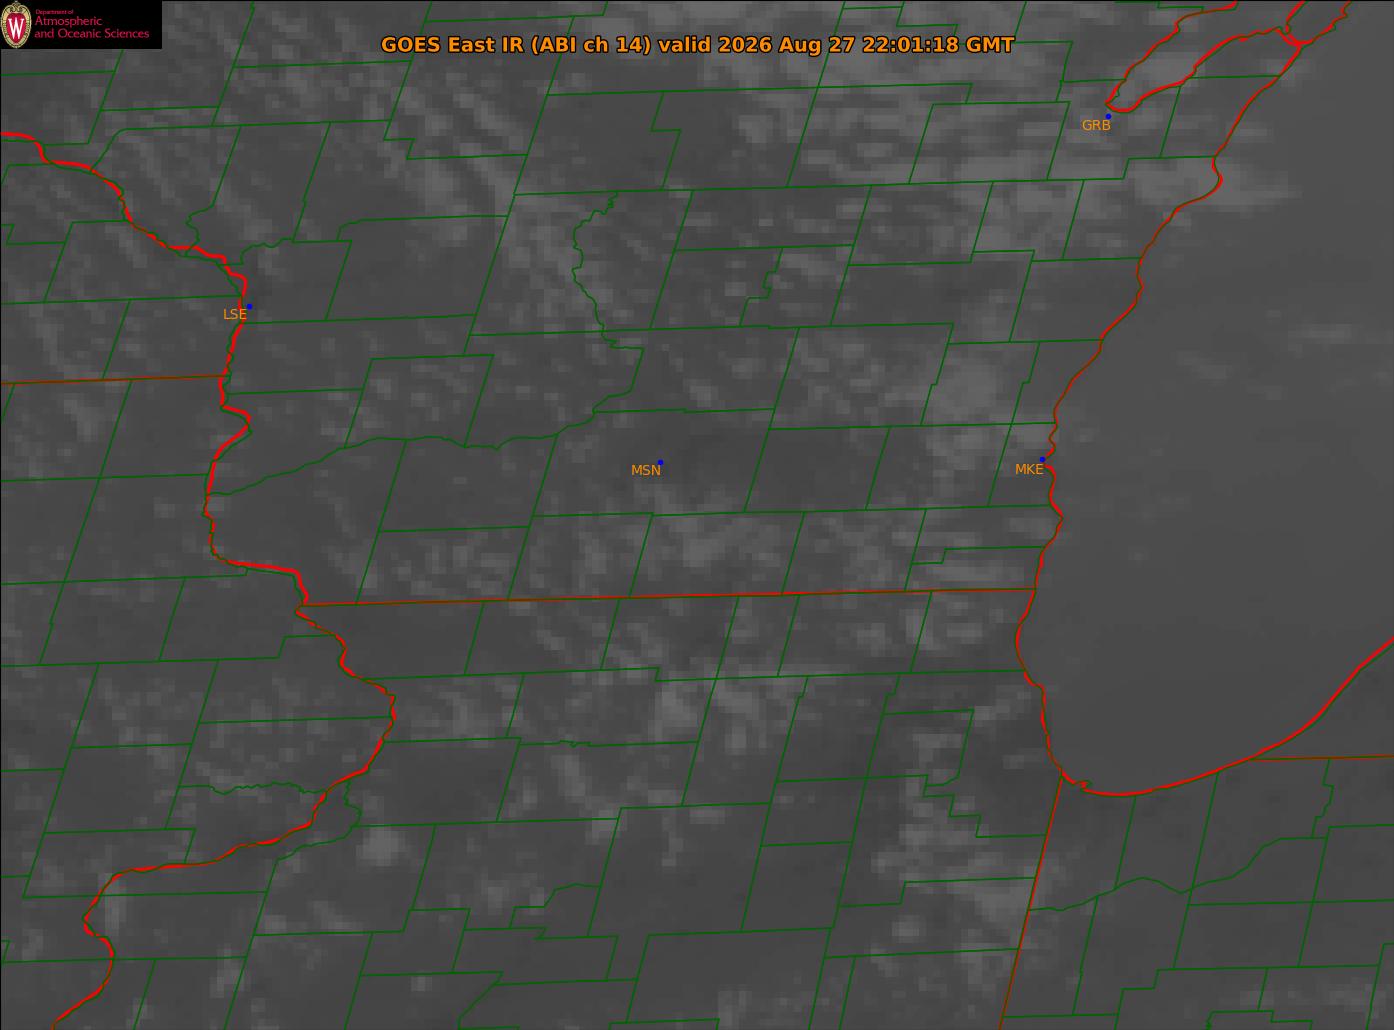Screen dimensions: 1394x1030
Task: Click the blue dot marking GRB station
Action: click(x=1108, y=116)
